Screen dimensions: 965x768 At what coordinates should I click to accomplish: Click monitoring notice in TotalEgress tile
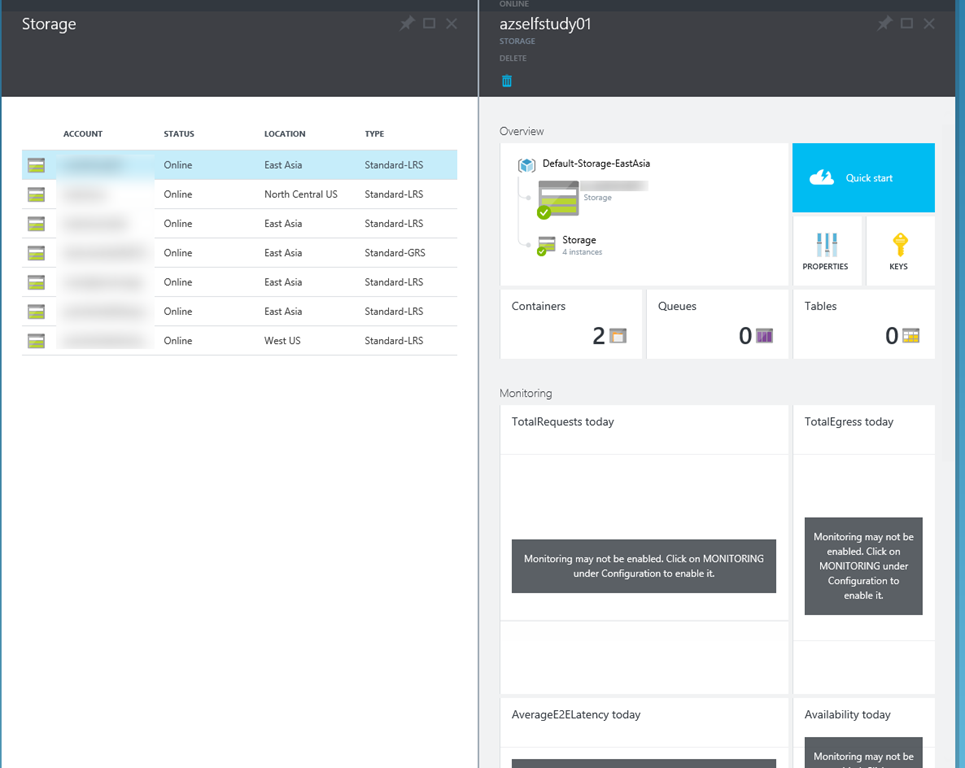(x=863, y=566)
